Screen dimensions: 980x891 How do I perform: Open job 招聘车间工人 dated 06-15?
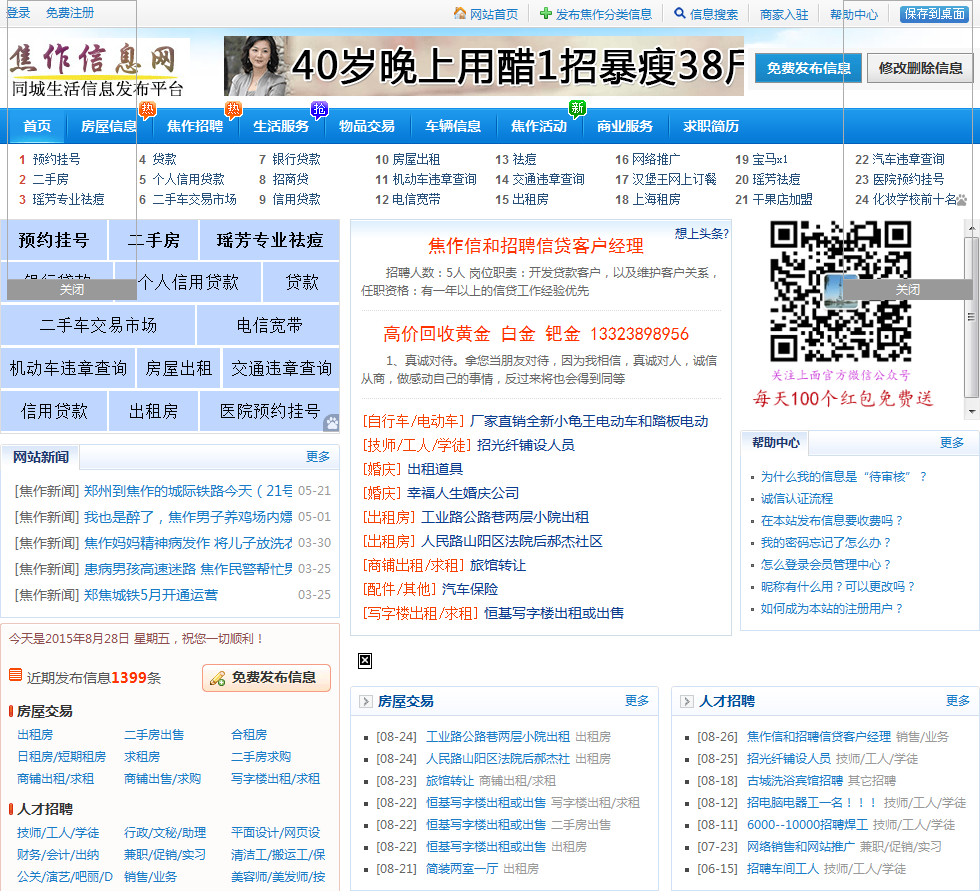click(x=782, y=869)
